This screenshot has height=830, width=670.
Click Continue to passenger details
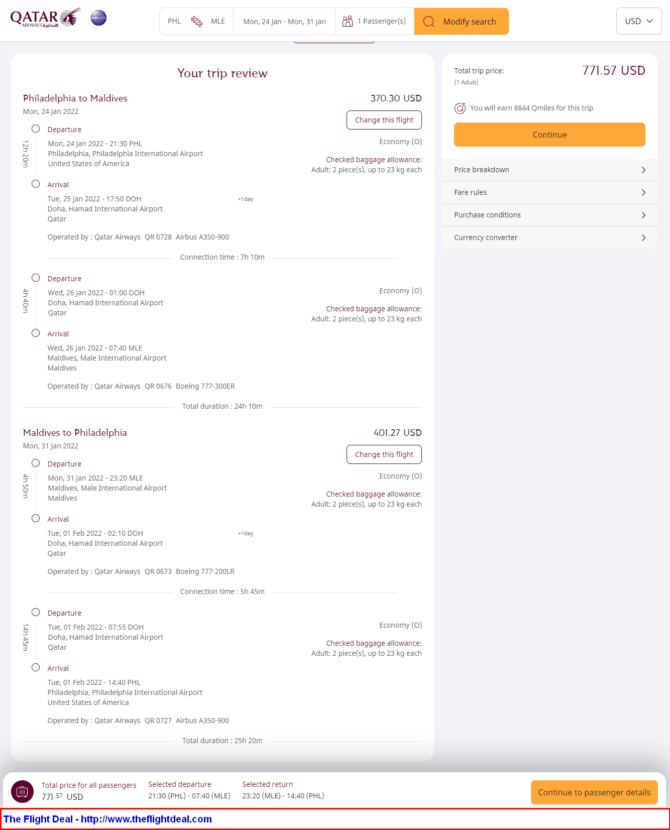click(x=594, y=792)
